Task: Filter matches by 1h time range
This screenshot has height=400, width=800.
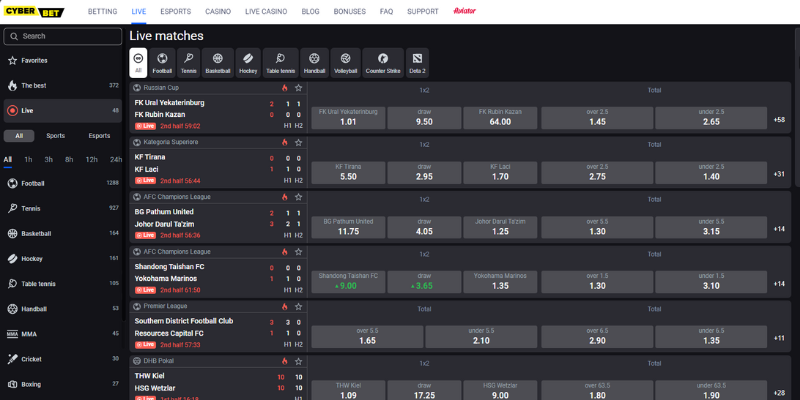Action: [x=28, y=160]
